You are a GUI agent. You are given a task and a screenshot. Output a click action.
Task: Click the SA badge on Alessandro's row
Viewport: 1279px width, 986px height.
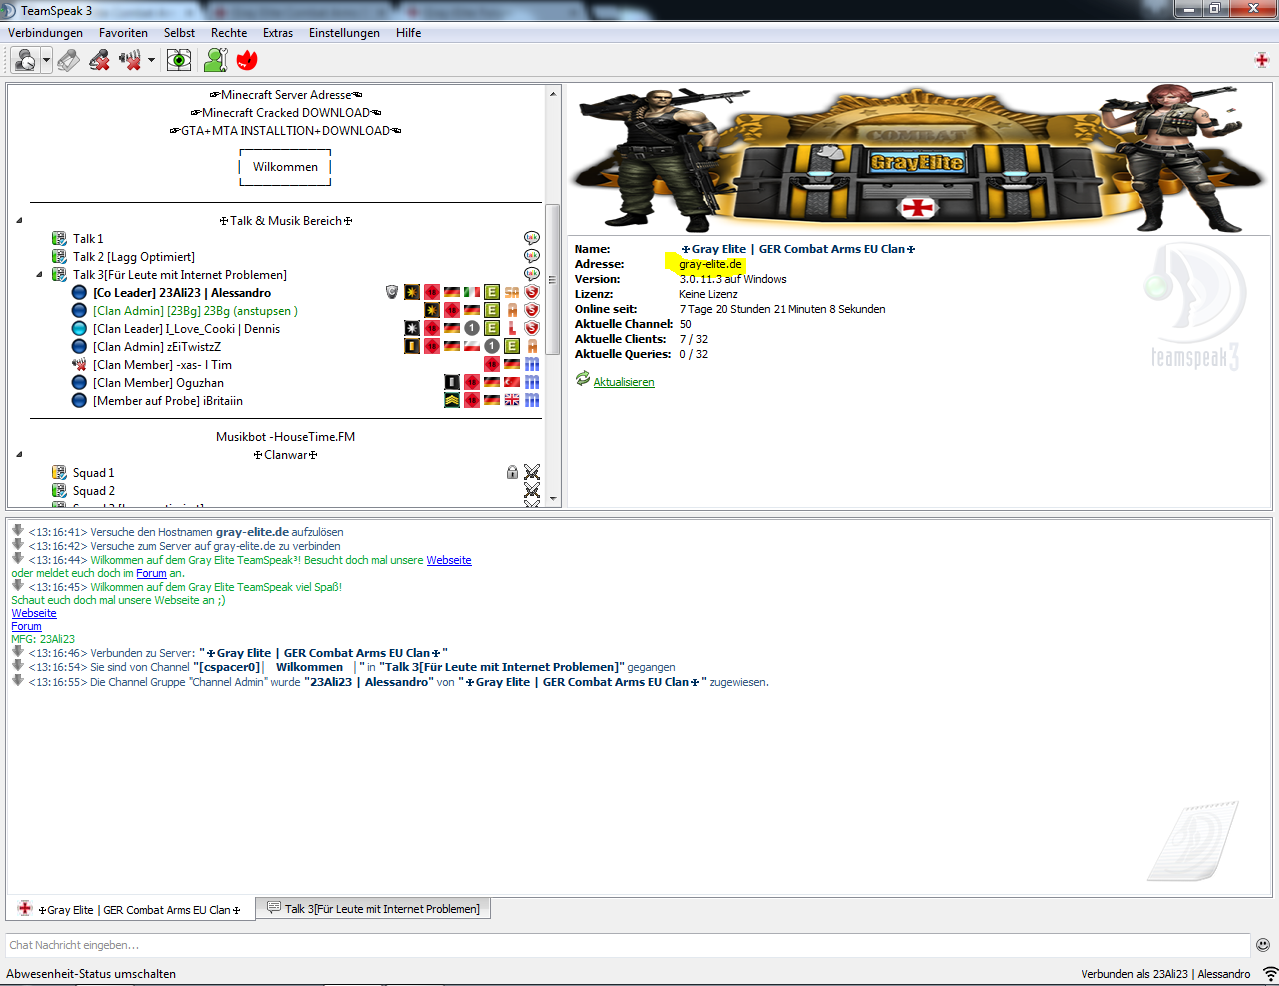pos(512,292)
